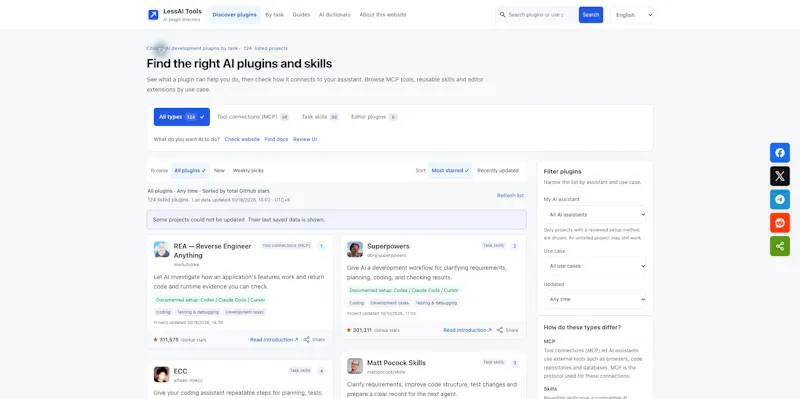Click rank badge 4 on ECC card
The width and height of the screenshot is (800, 399).
click(321, 371)
